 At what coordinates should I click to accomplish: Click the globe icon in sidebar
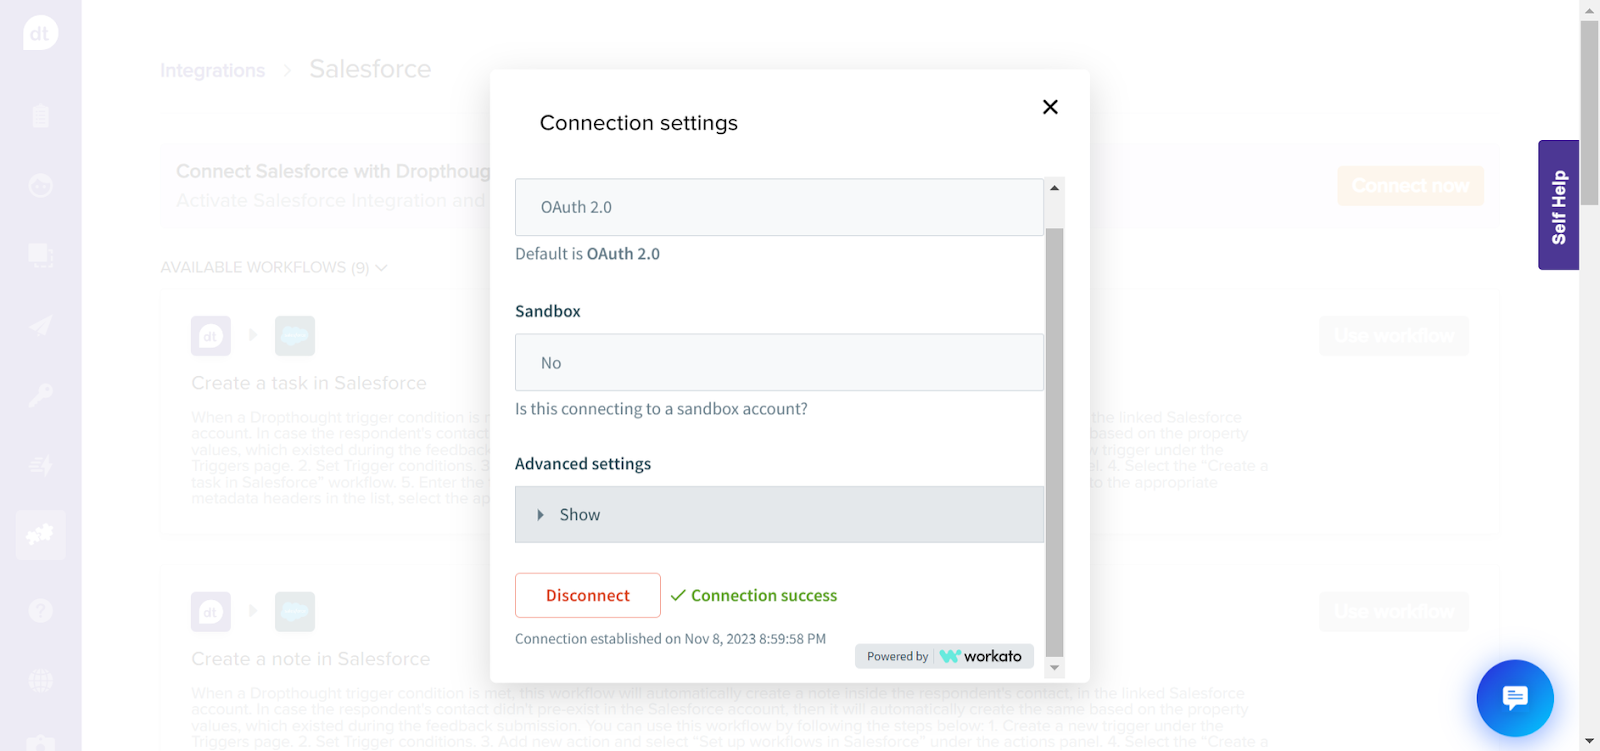coord(40,680)
